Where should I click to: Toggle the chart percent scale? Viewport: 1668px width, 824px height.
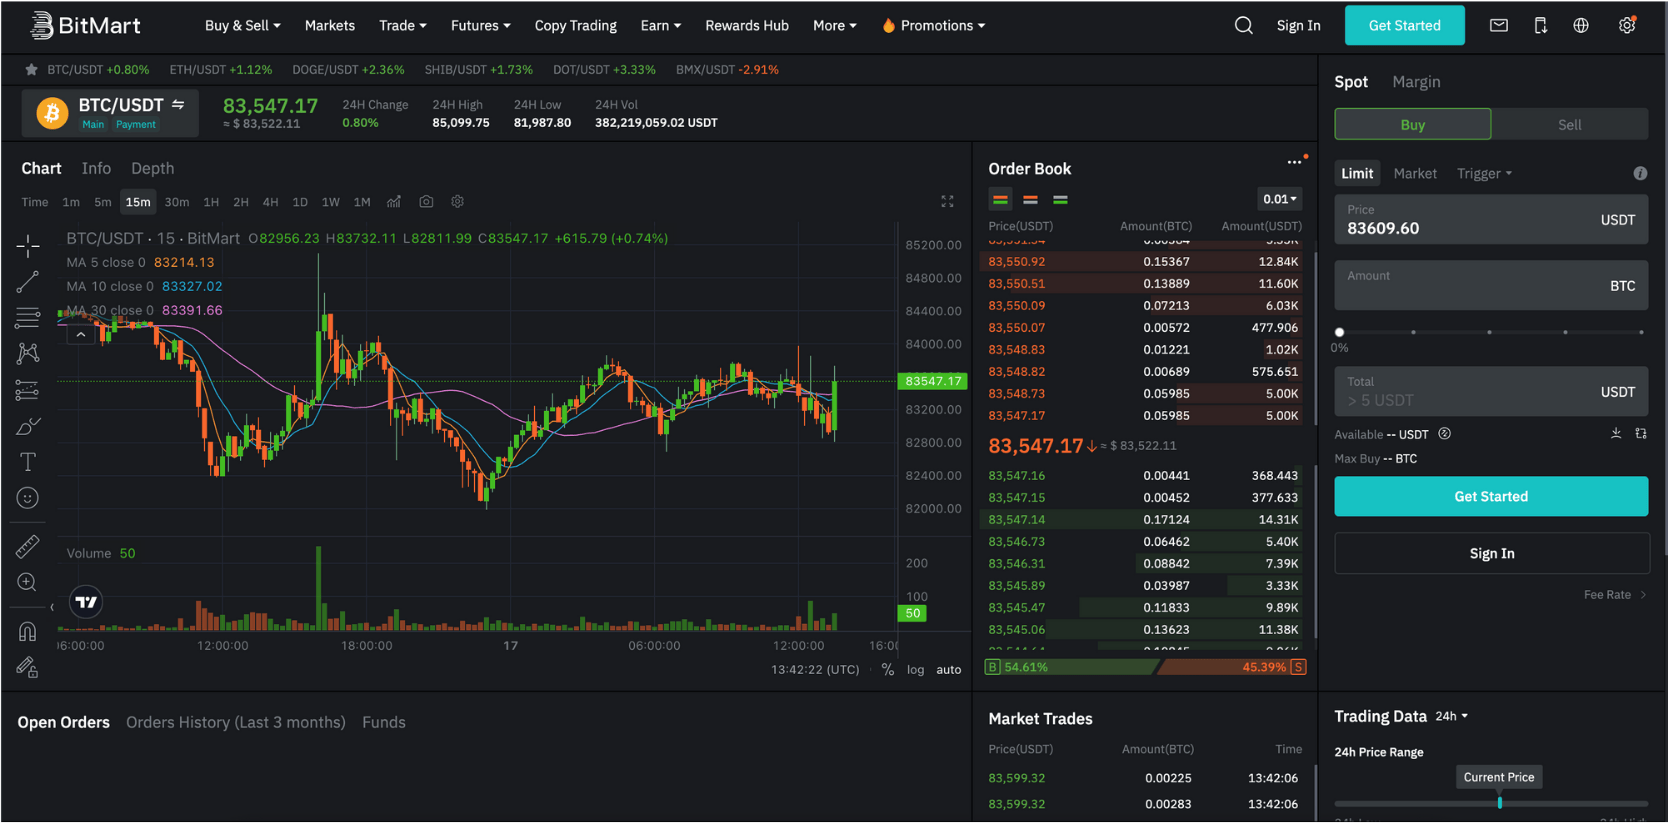point(887,670)
